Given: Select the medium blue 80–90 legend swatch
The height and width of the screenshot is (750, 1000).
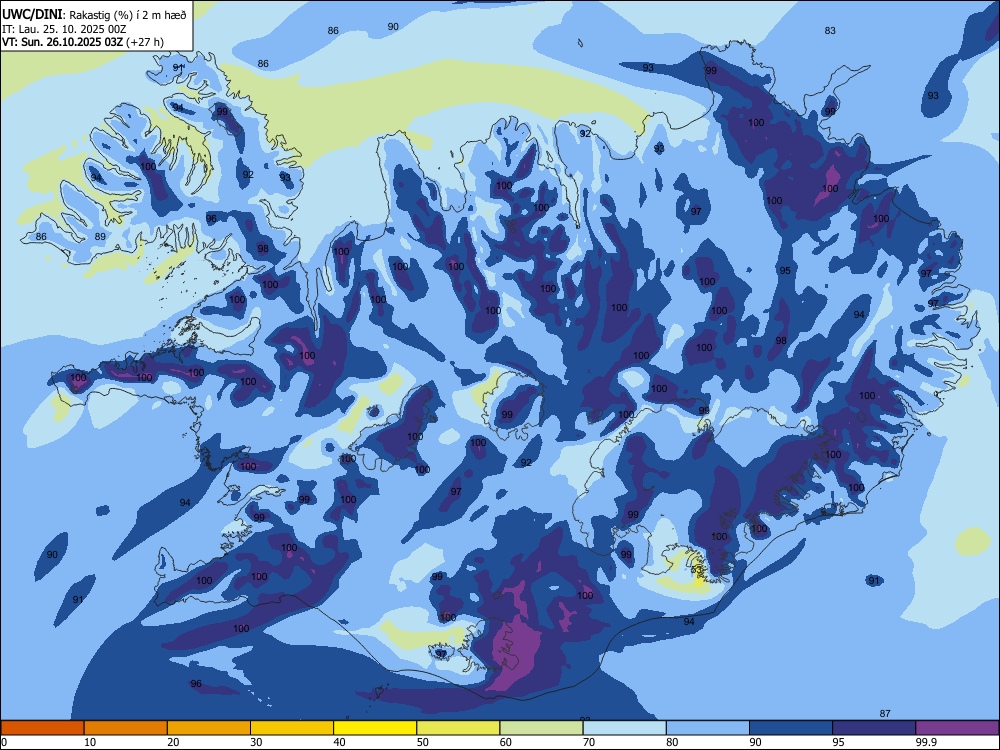Looking at the screenshot, I should point(707,728).
